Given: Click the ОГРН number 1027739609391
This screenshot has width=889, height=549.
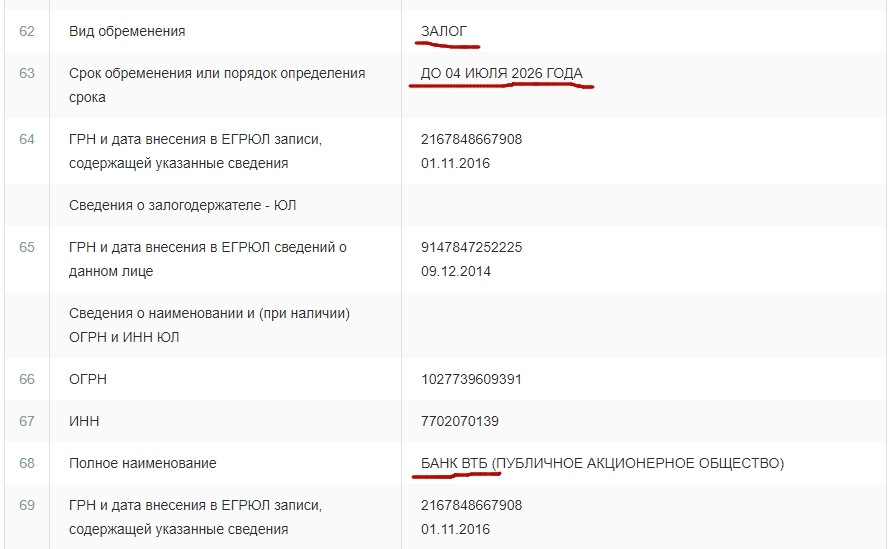Looking at the screenshot, I should coord(471,379).
